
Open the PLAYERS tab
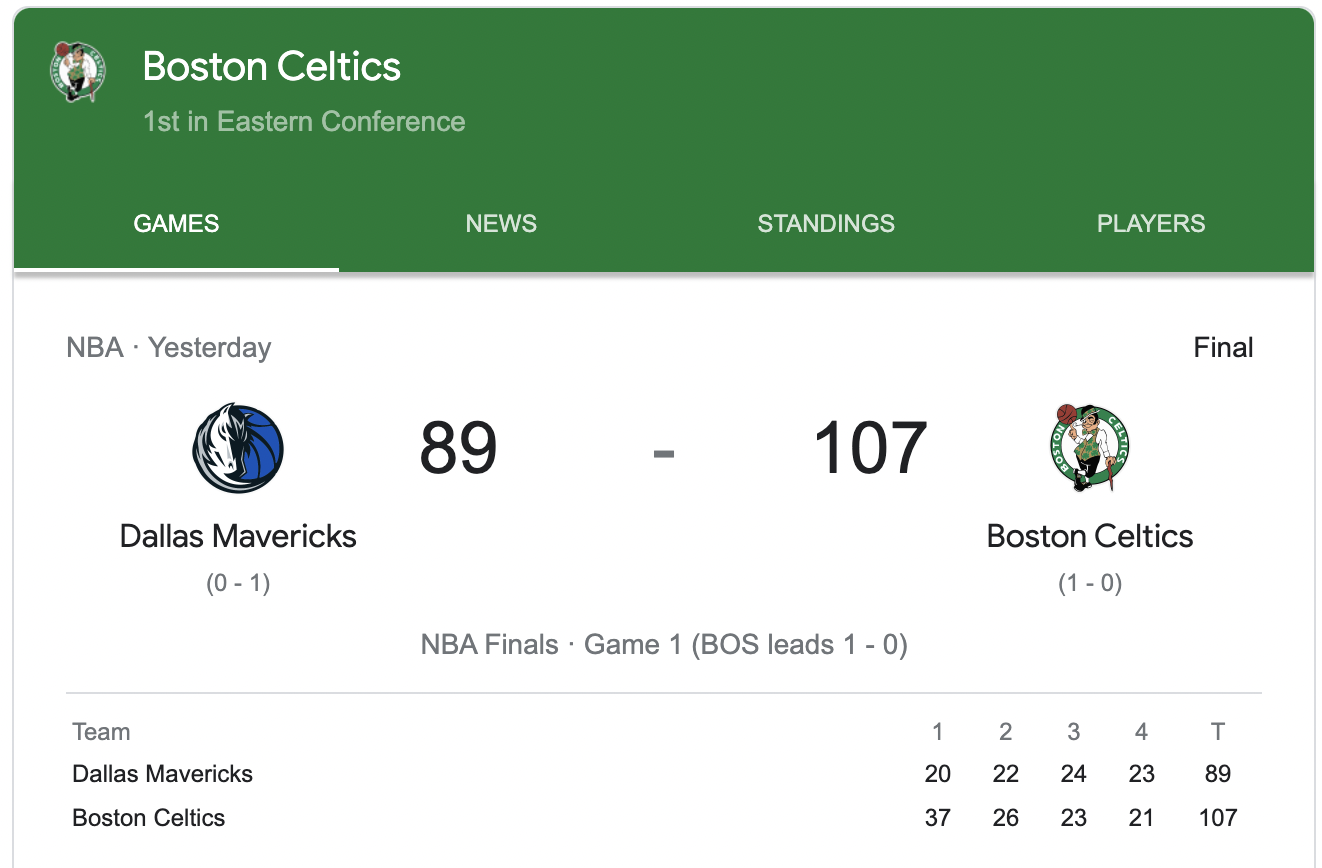coord(1151,223)
